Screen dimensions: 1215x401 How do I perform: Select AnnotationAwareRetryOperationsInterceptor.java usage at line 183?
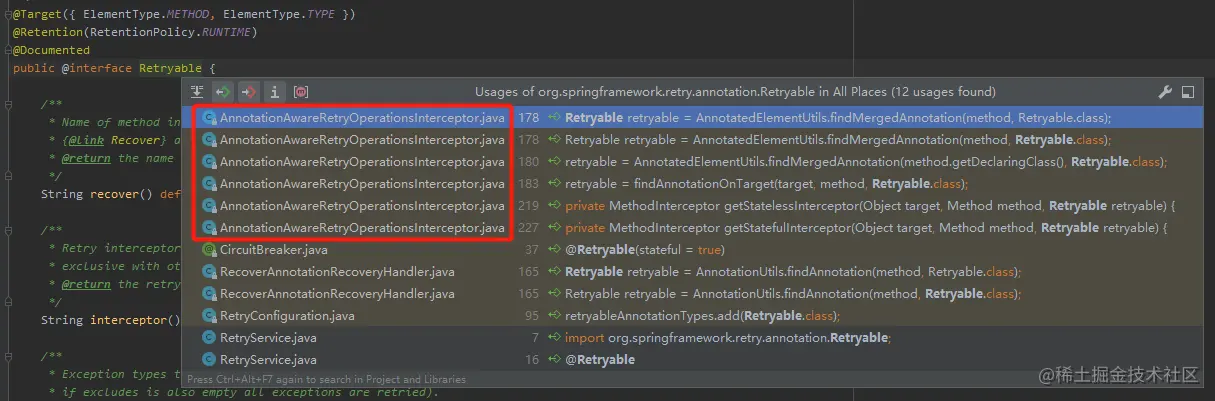click(x=692, y=184)
